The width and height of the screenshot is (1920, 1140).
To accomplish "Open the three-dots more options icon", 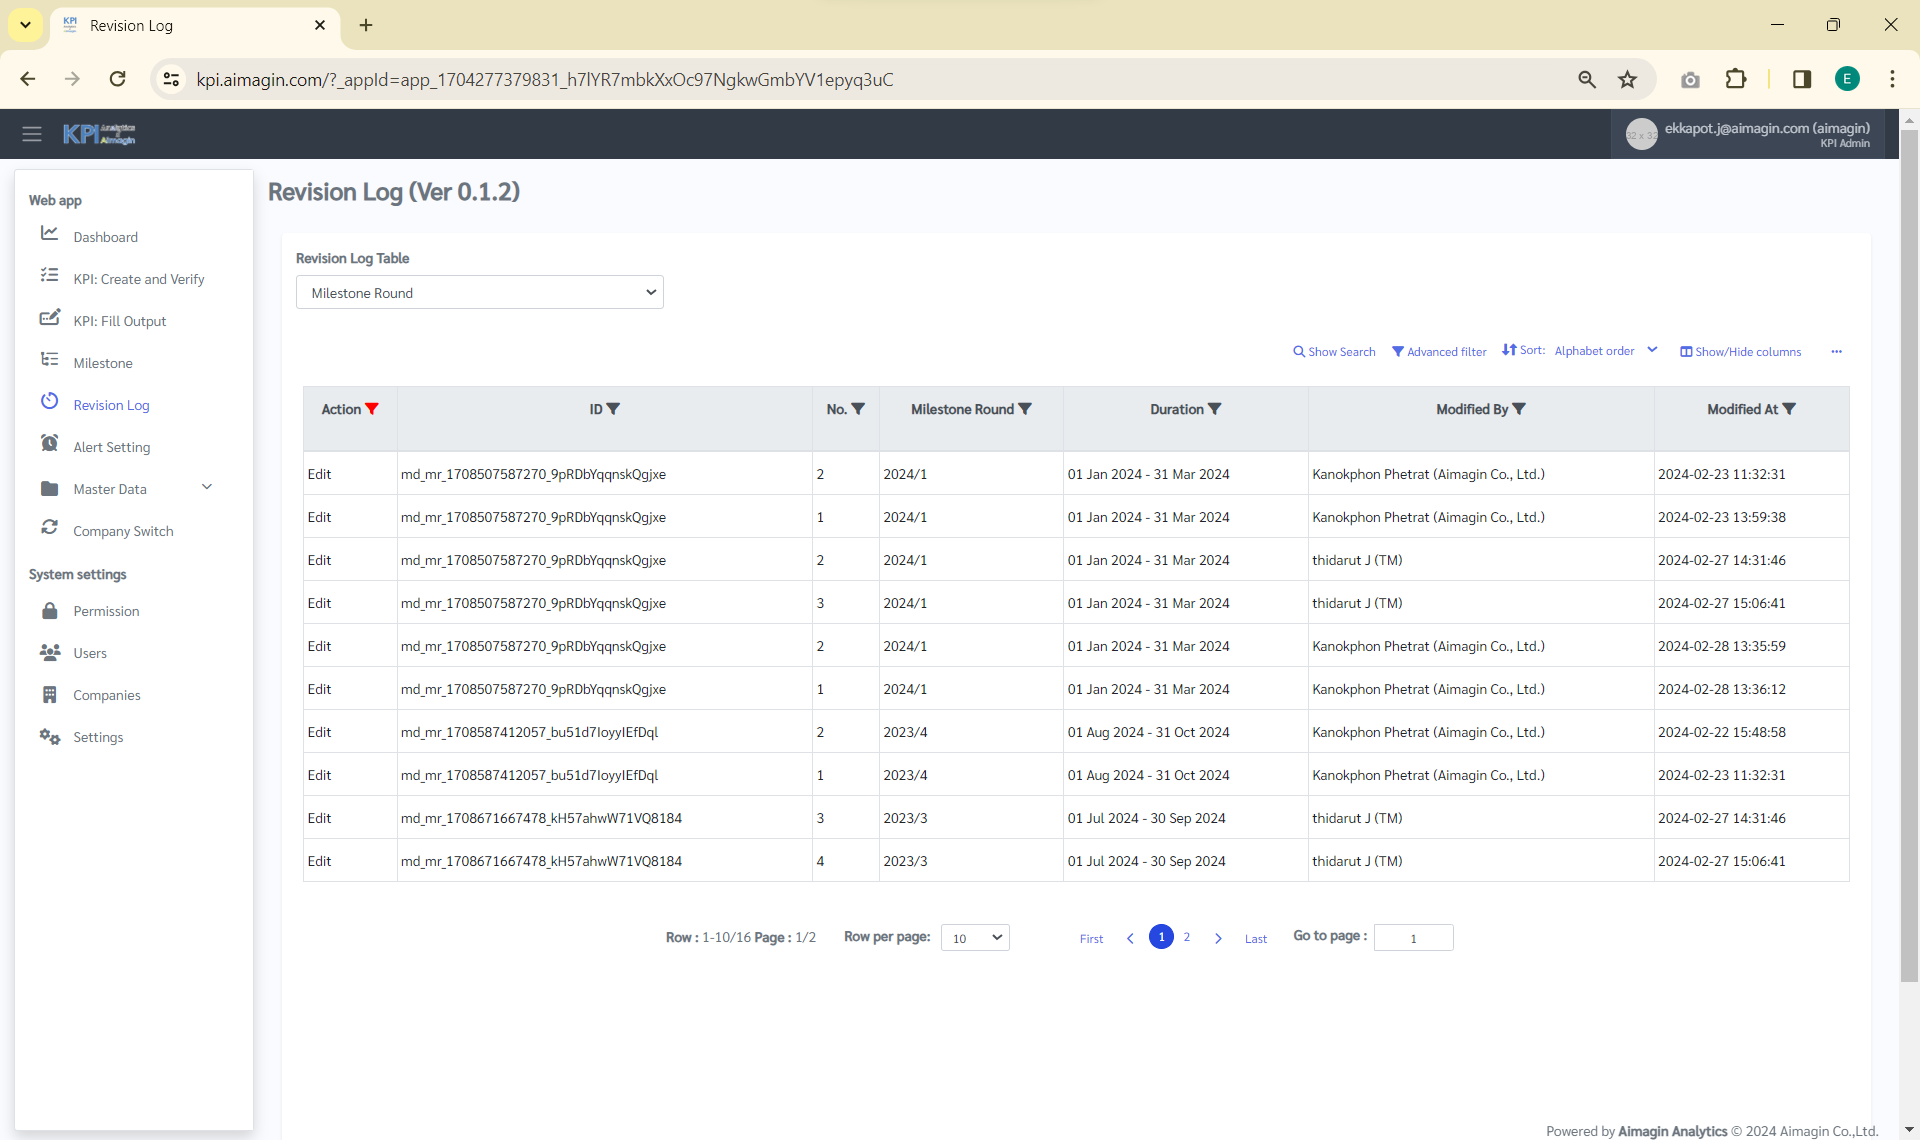I will 1836,351.
